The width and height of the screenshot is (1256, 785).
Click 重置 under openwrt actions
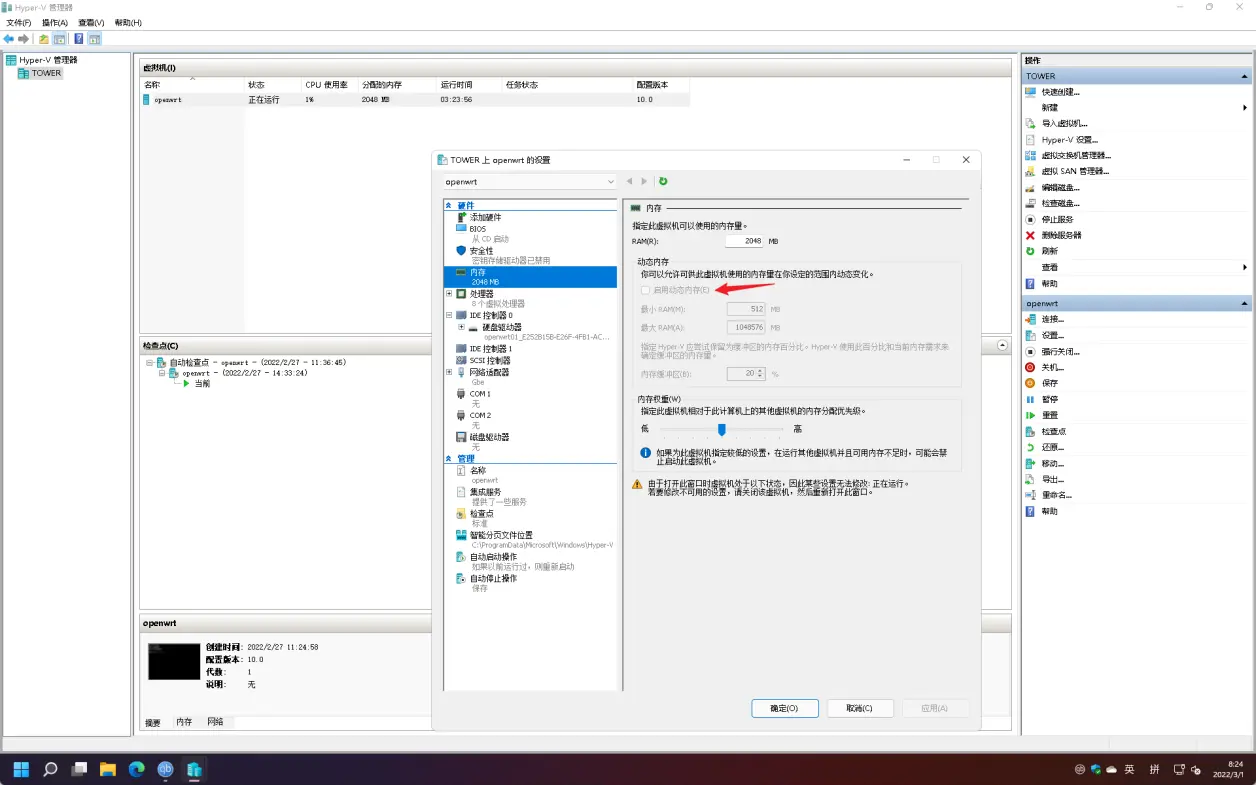pos(1049,415)
